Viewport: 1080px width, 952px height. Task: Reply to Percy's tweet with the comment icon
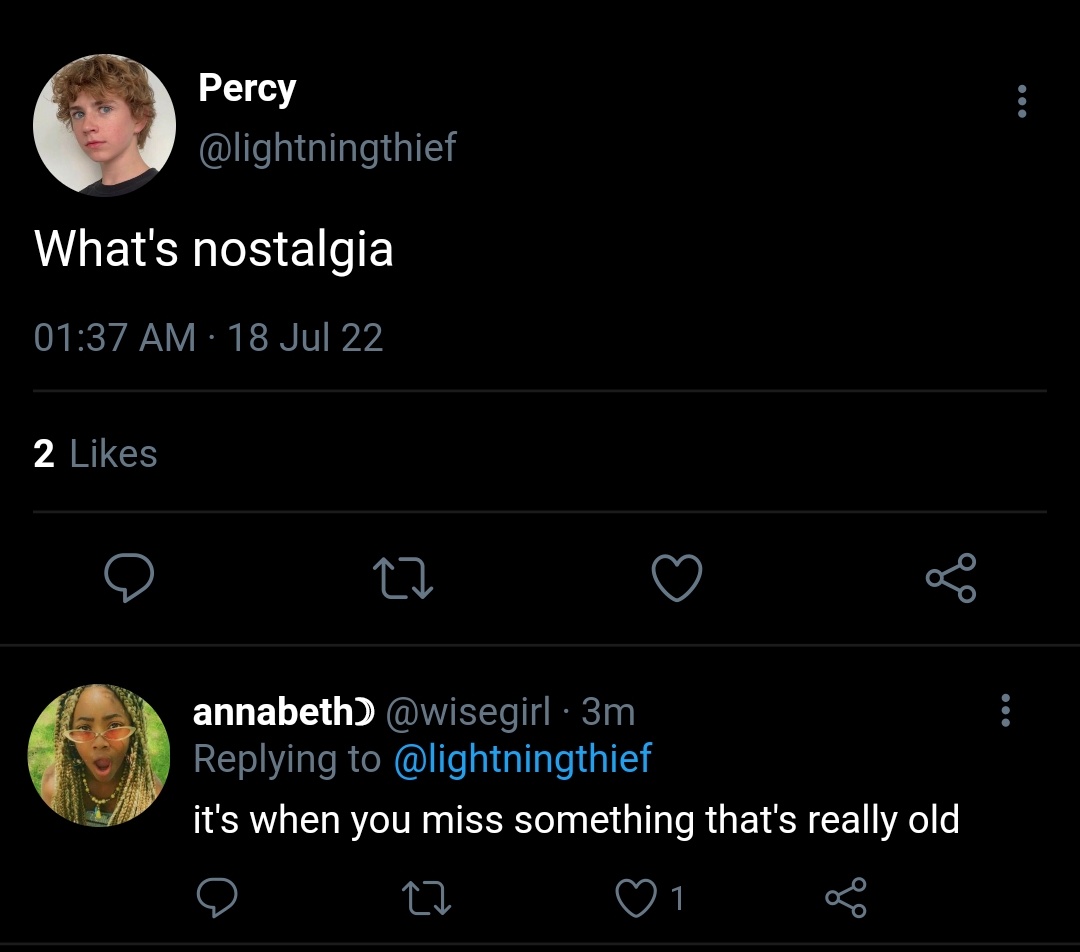pyautogui.click(x=129, y=577)
